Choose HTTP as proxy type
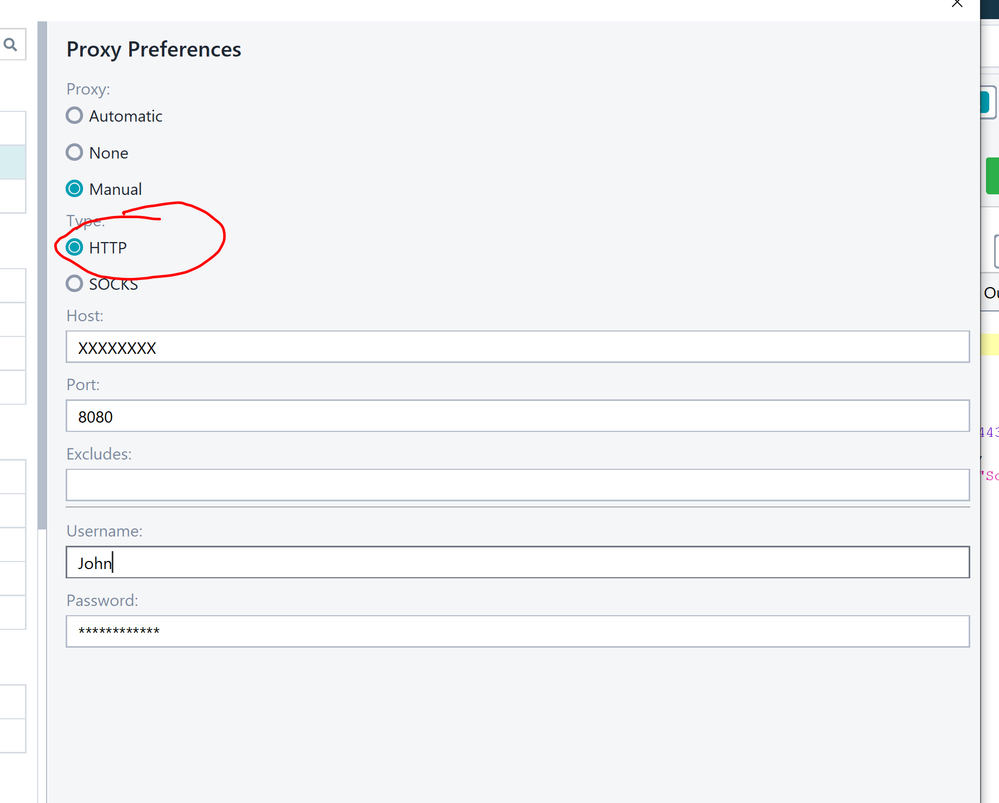The width and height of the screenshot is (999, 803). pos(75,247)
